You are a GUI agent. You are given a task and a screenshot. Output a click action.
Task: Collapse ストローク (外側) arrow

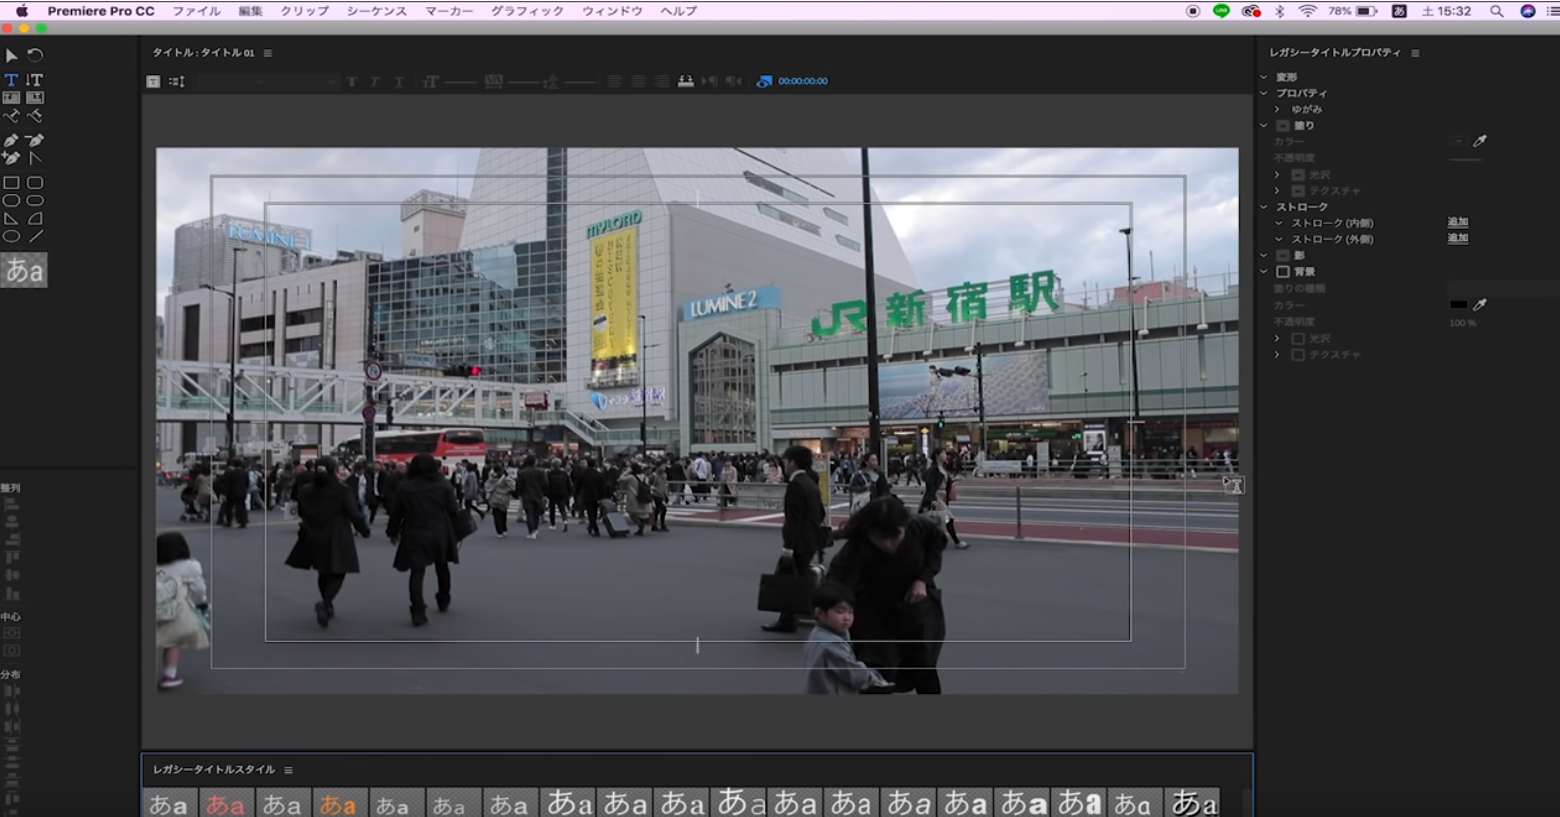click(x=1278, y=239)
